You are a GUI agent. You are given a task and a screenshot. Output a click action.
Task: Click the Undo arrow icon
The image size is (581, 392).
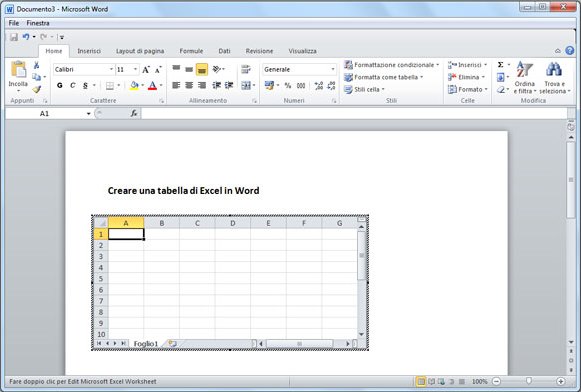pyautogui.click(x=26, y=37)
